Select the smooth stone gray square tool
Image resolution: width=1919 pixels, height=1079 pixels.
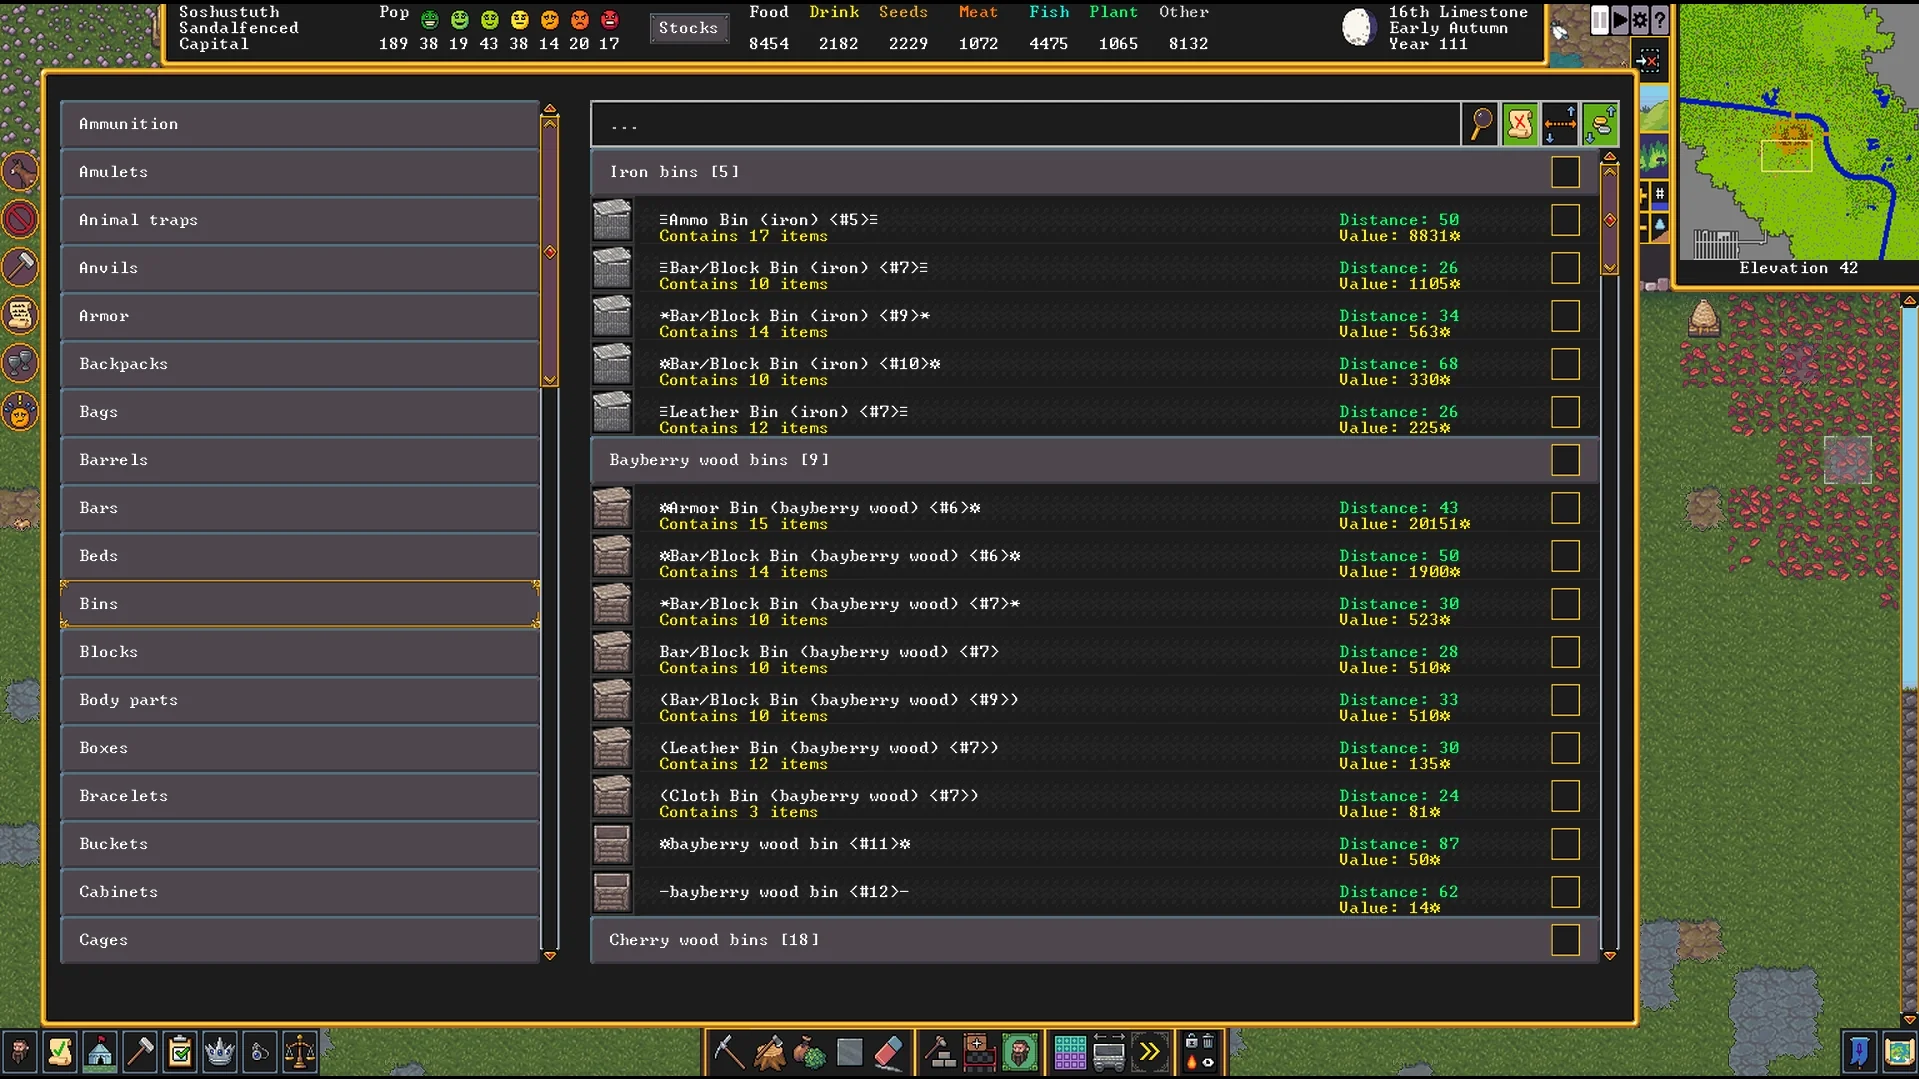point(849,1052)
